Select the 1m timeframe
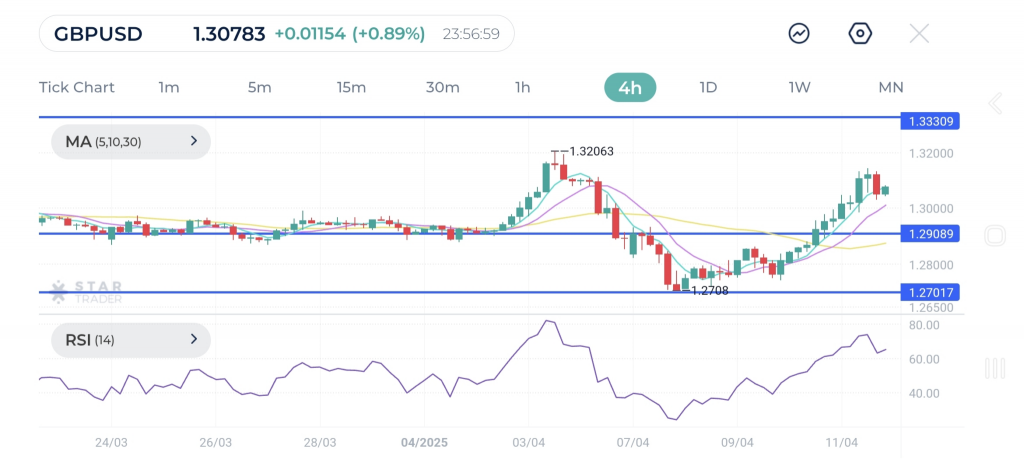Image resolution: width=1024 pixels, height=473 pixels. point(169,87)
